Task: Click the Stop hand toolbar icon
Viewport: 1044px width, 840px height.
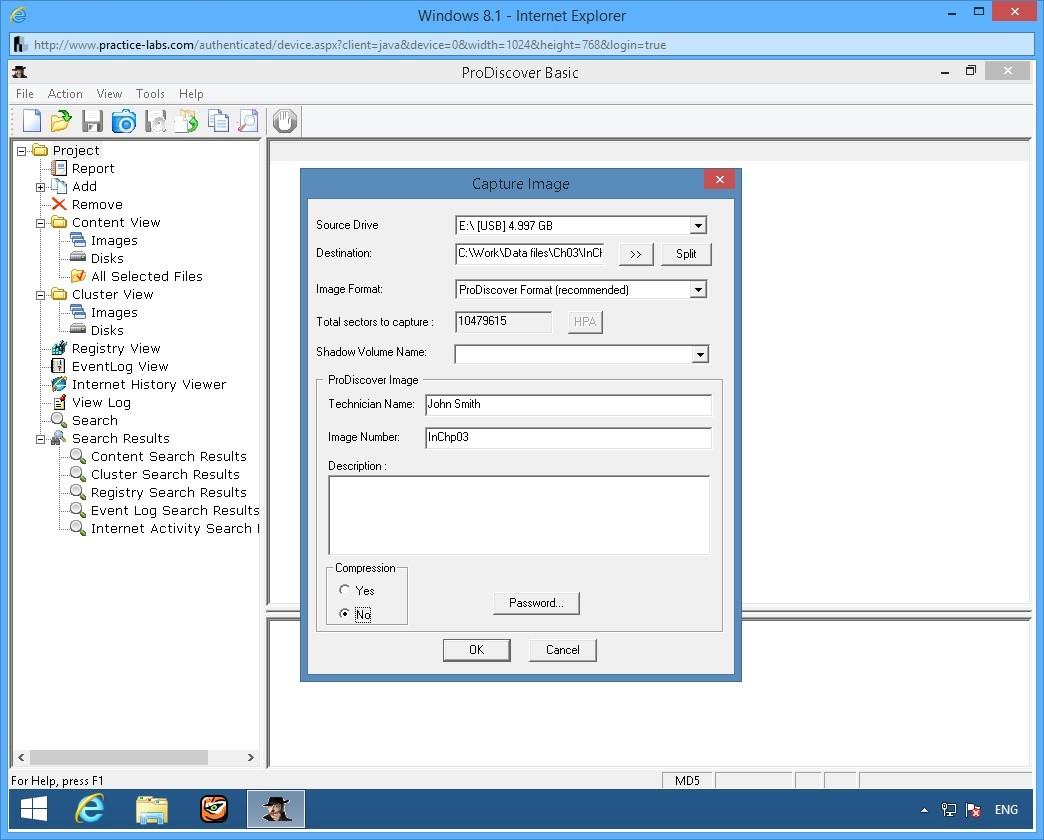Action: [x=285, y=122]
